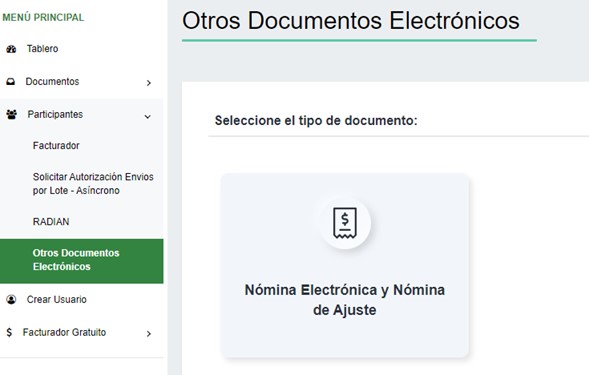Click the Facturador Gratuito dollar icon
This screenshot has width=589, height=375.
[9, 332]
